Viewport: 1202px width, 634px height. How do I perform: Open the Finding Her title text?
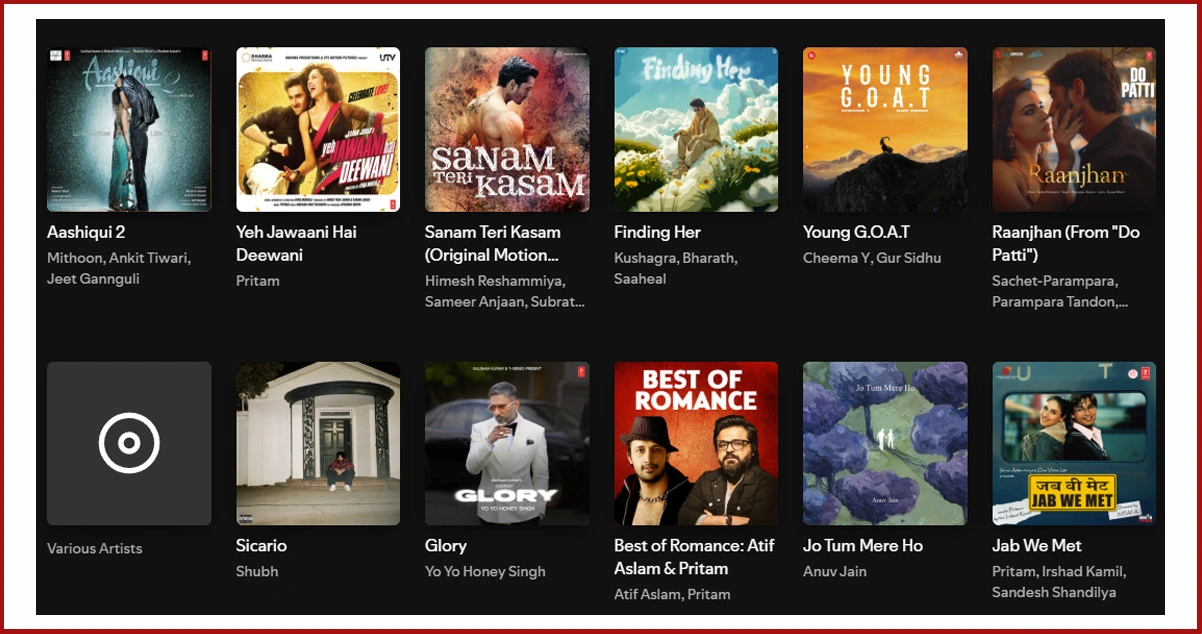tap(657, 232)
